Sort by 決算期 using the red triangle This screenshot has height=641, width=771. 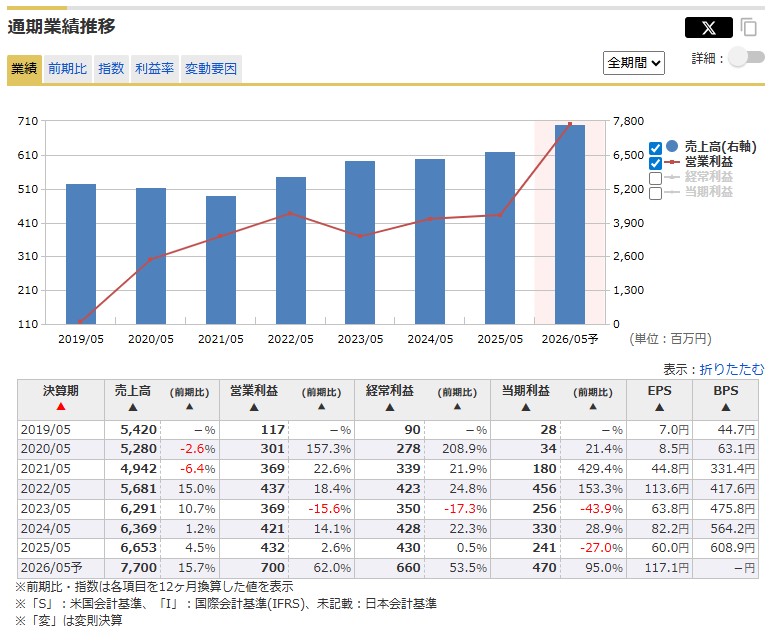(x=61, y=407)
